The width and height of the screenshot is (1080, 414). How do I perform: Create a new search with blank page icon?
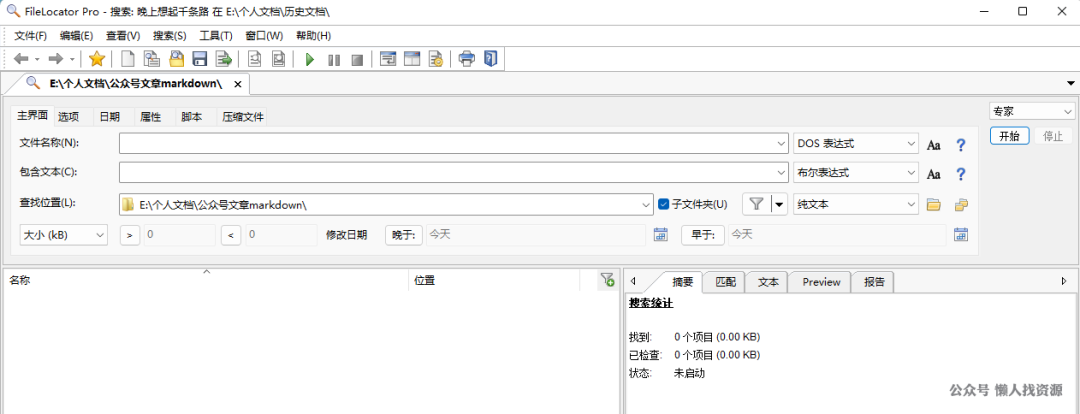[x=128, y=59]
